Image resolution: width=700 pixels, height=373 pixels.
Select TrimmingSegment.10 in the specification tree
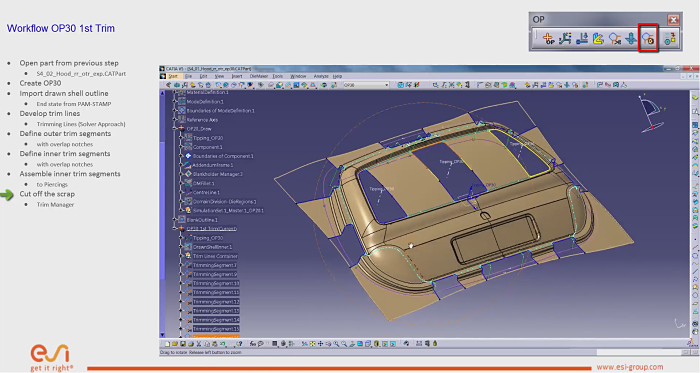216,283
